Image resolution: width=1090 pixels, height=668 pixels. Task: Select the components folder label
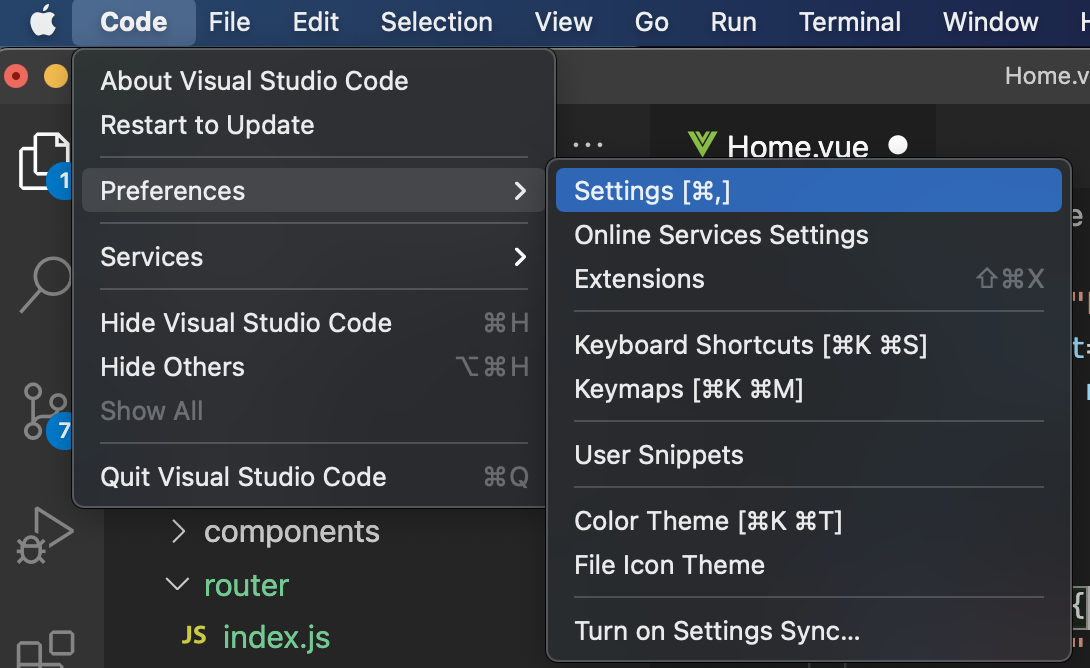(292, 532)
